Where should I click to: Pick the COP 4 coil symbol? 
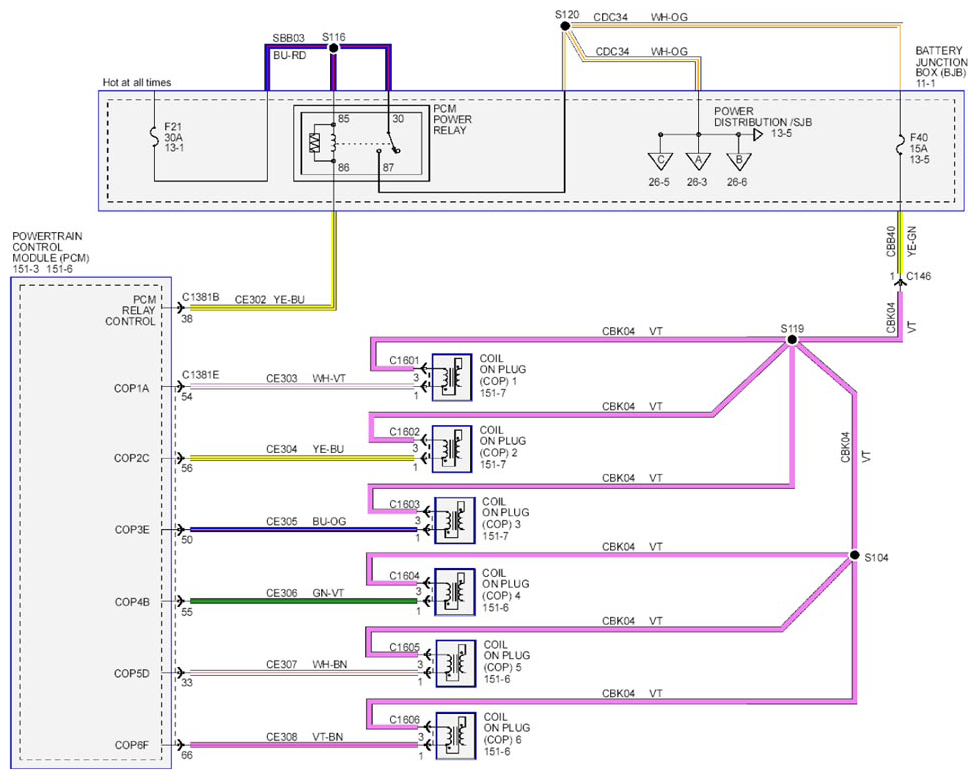click(454, 592)
